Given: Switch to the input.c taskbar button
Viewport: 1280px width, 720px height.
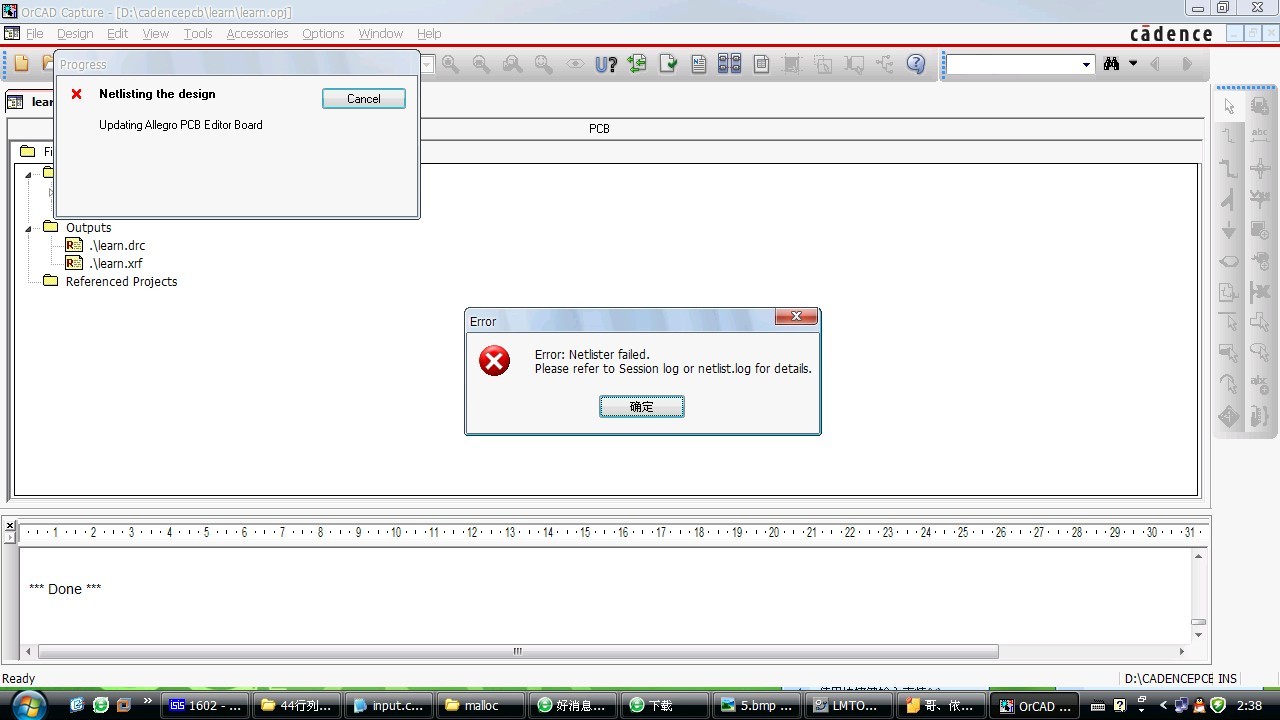Looking at the screenshot, I should click(x=391, y=705).
